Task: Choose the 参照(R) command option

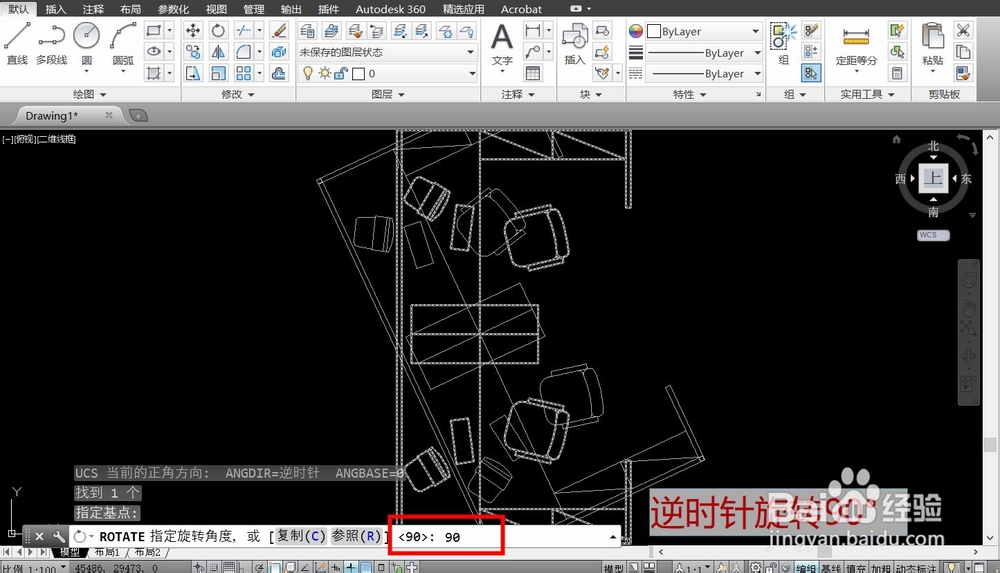Action: pyautogui.click(x=356, y=536)
